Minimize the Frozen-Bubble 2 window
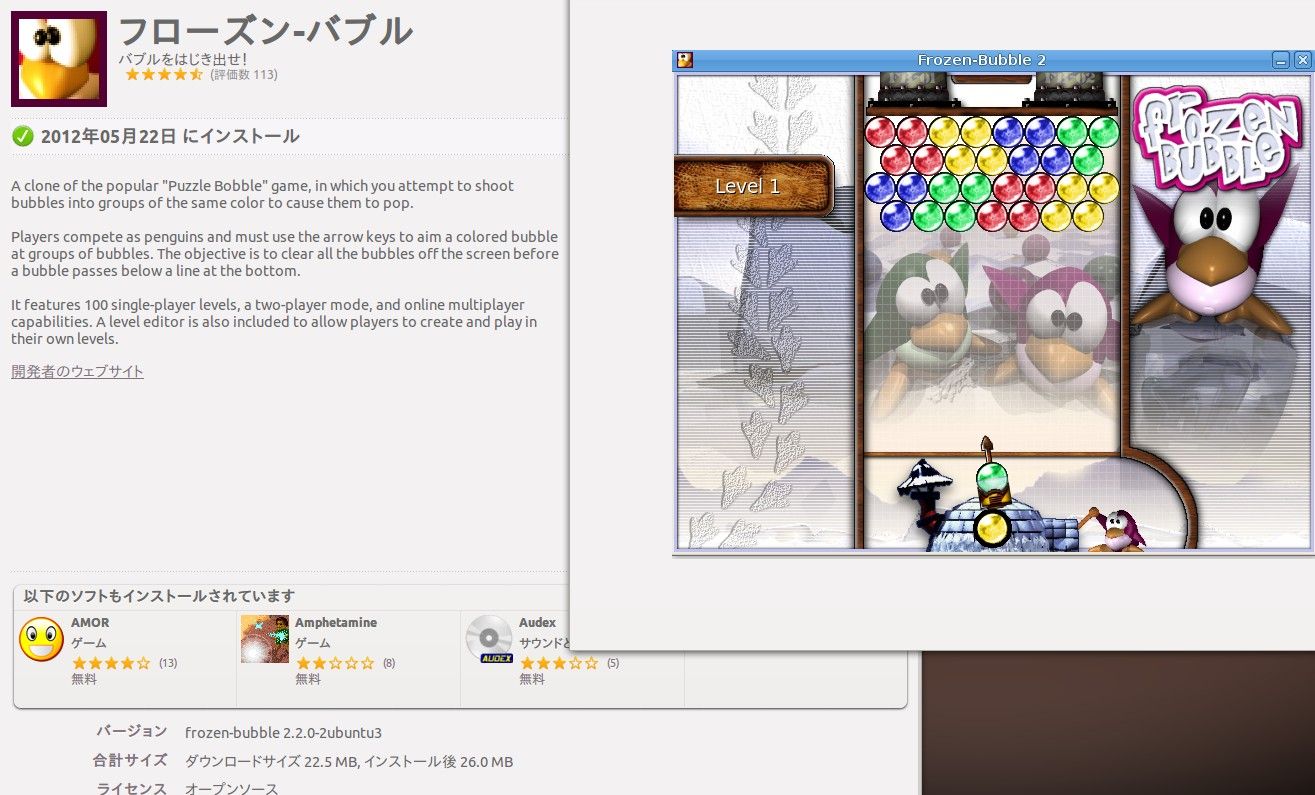Image resolution: width=1315 pixels, height=795 pixels. (1281, 60)
